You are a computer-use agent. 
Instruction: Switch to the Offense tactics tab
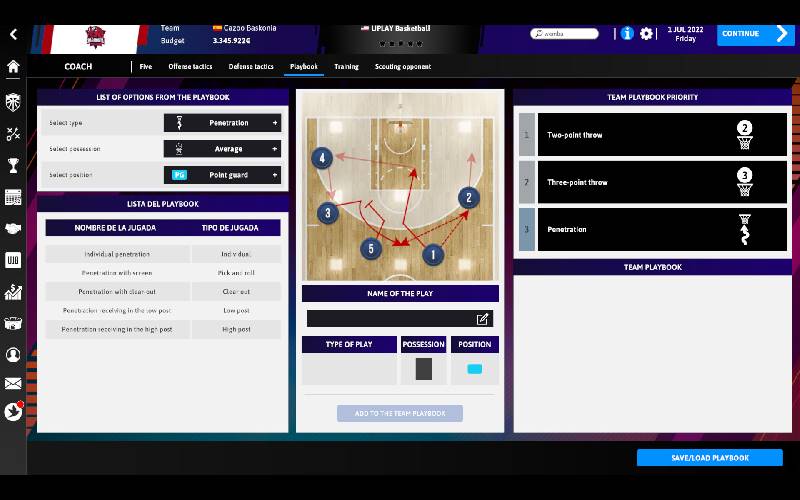pos(190,67)
